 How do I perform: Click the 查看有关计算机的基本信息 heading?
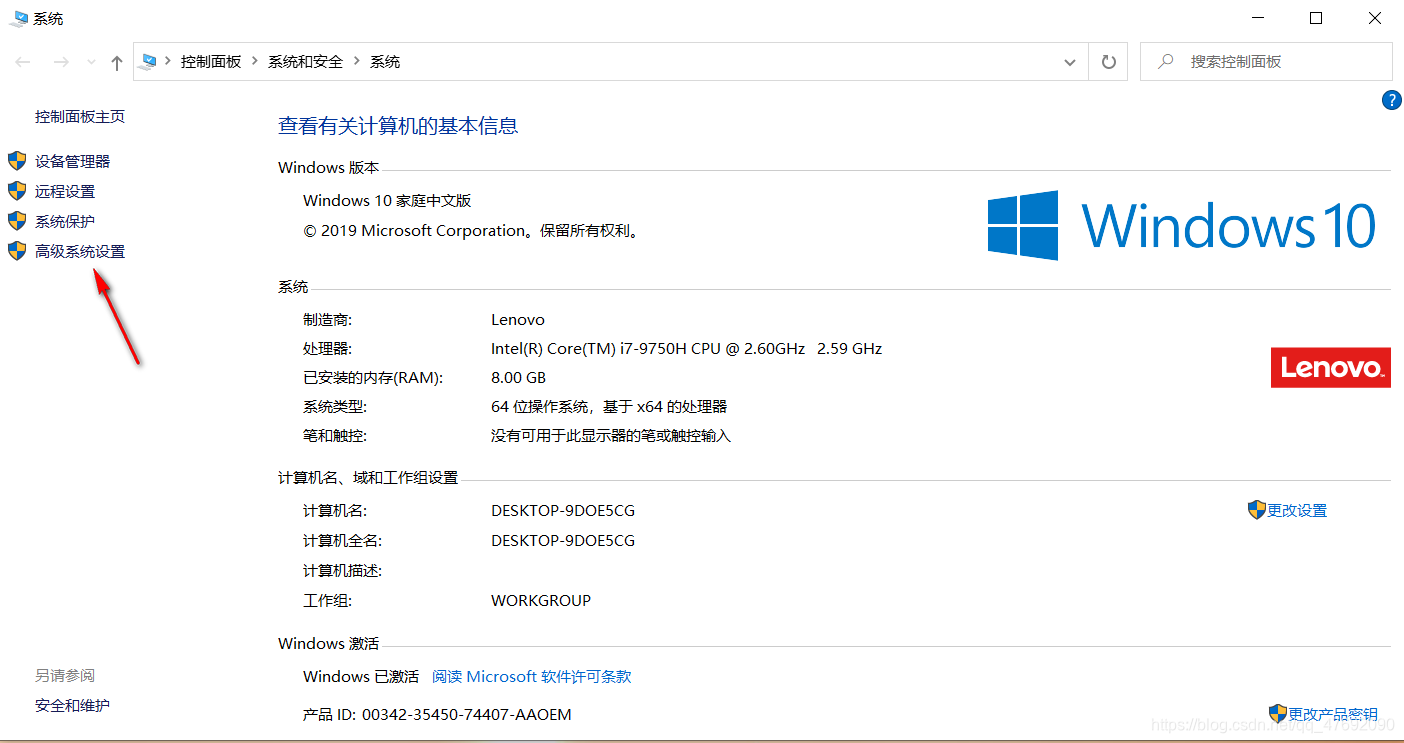[398, 126]
